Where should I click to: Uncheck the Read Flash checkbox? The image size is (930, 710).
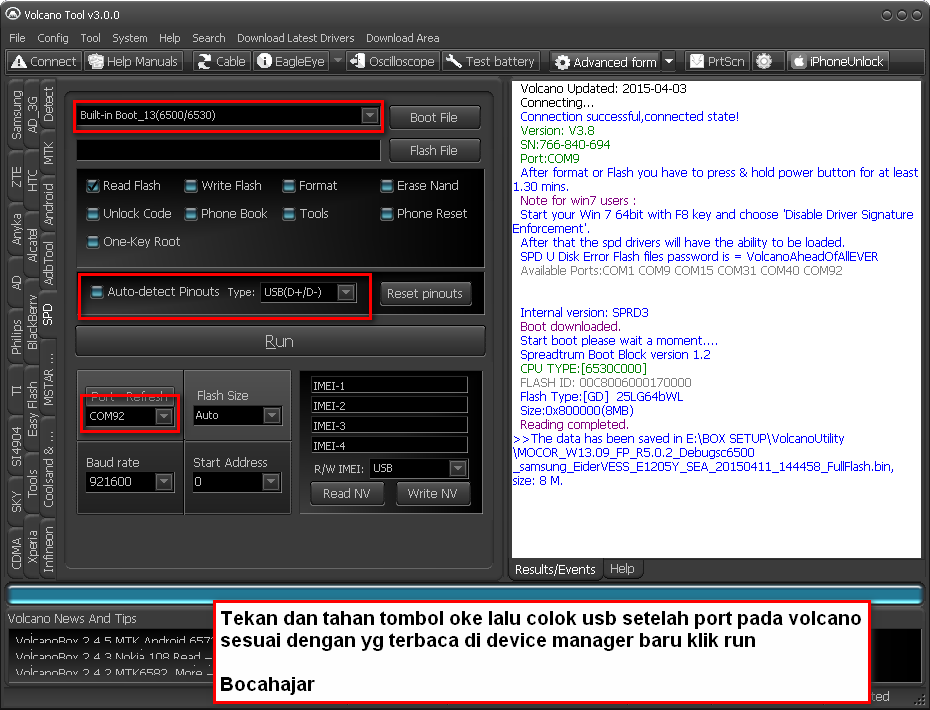click(93, 186)
